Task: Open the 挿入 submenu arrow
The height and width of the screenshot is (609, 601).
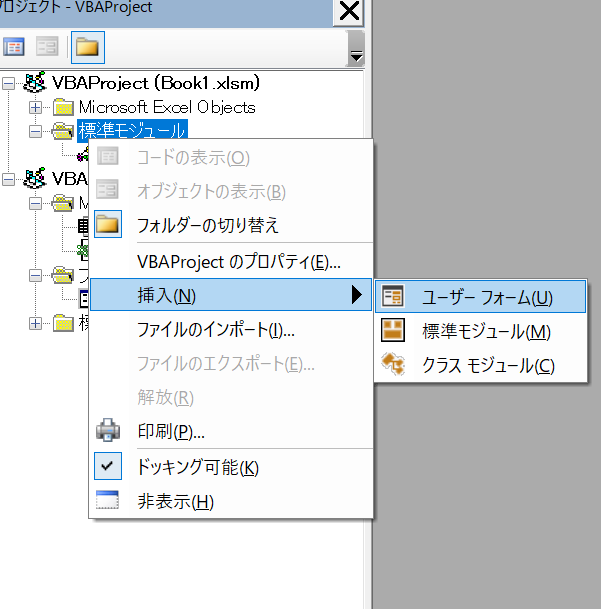Action: tap(355, 296)
